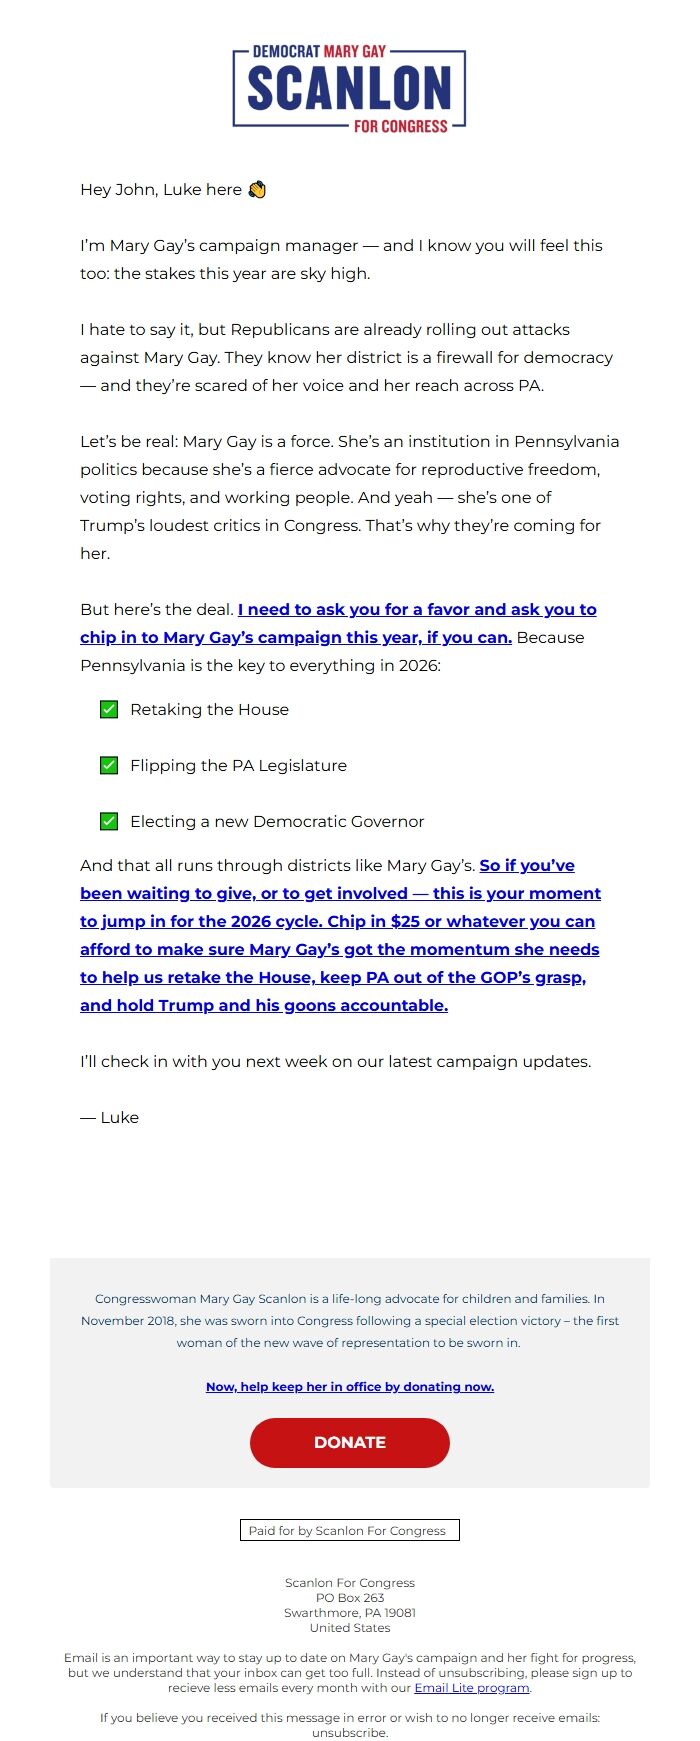Click the PO Box 263 address line
The width and height of the screenshot is (700, 1741).
[x=349, y=1598]
